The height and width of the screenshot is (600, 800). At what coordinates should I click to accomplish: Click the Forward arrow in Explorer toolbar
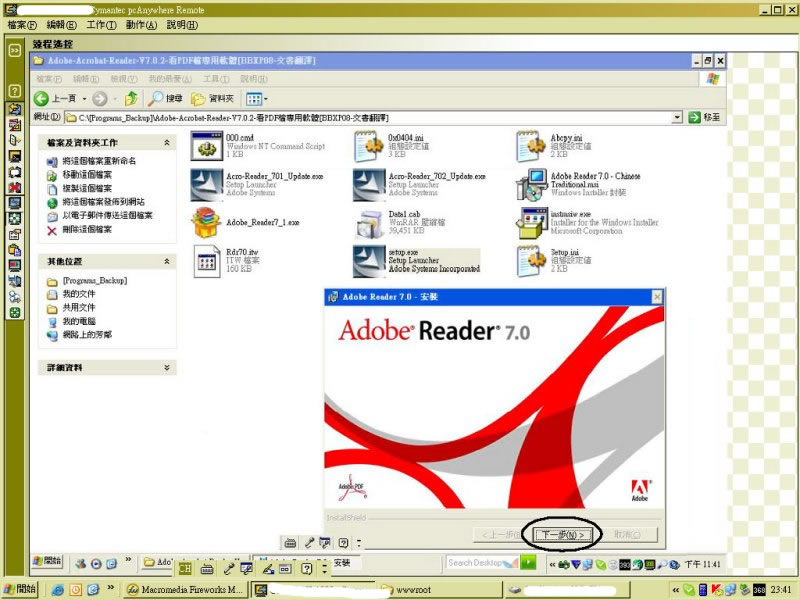(100, 98)
